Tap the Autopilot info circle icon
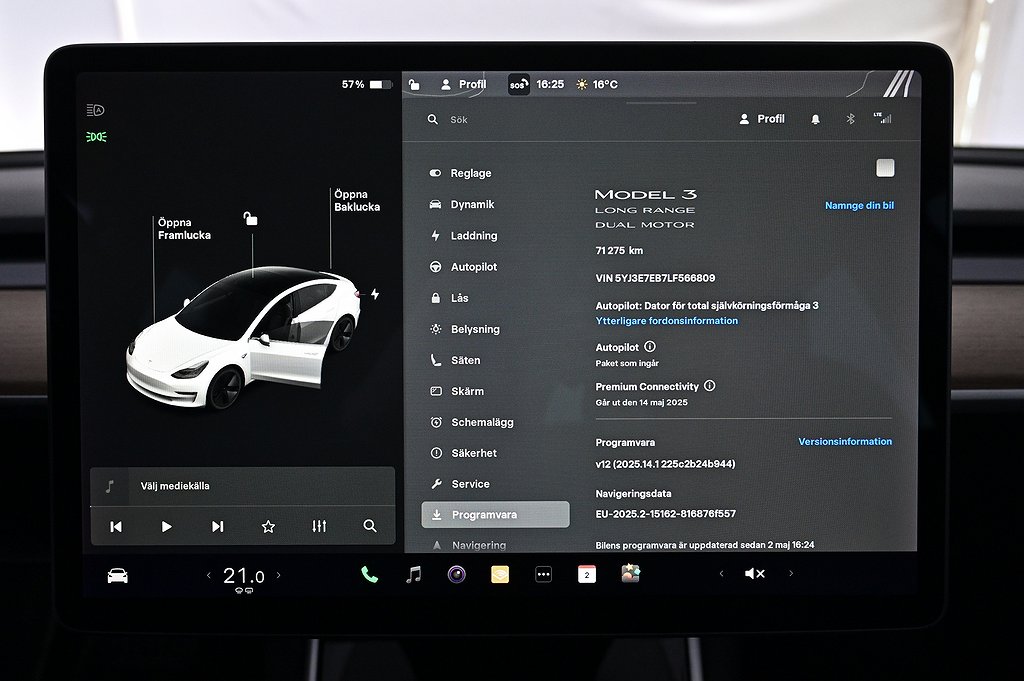Image resolution: width=1024 pixels, height=681 pixels. pyautogui.click(x=650, y=347)
